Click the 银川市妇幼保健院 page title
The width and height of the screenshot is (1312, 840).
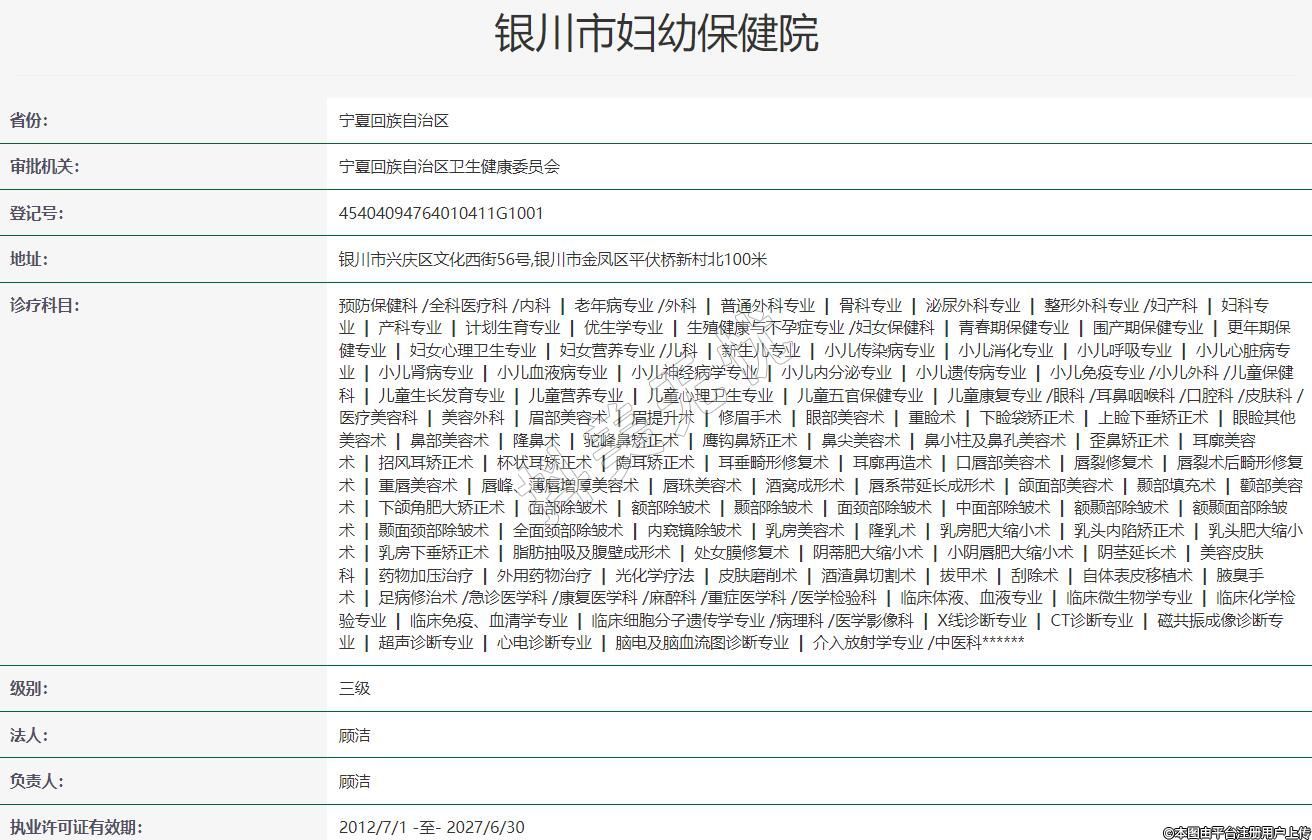(x=656, y=33)
